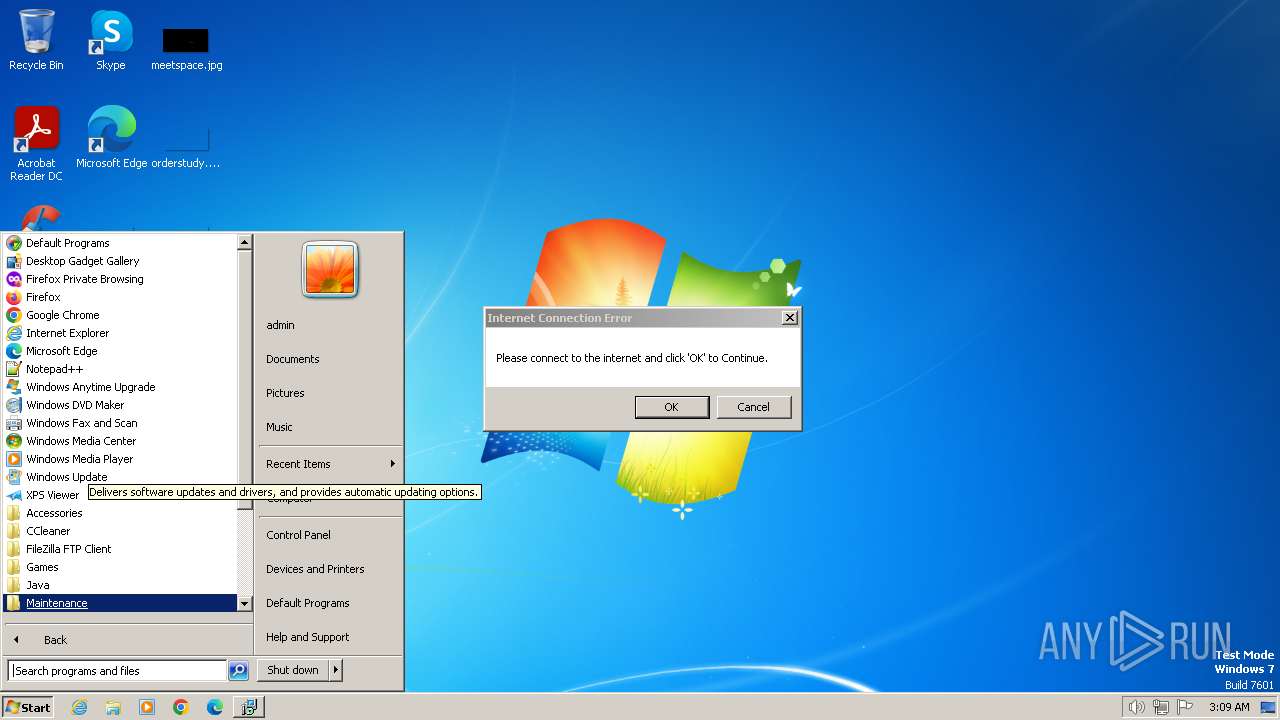The image size is (1280, 720).
Task: Expand Games folder
Action: click(120, 567)
